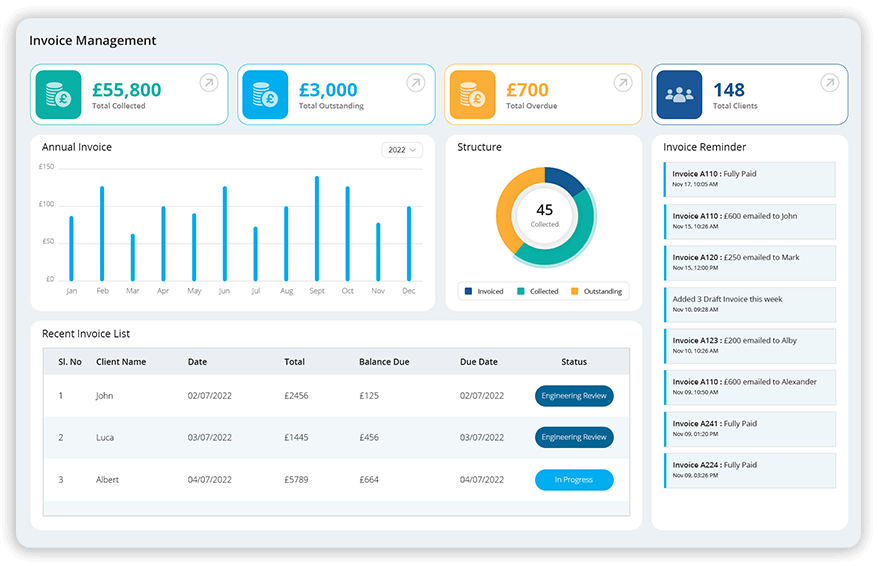Open Invoice A241 Fully Paid reminder
The image size is (878, 566).
click(x=750, y=429)
